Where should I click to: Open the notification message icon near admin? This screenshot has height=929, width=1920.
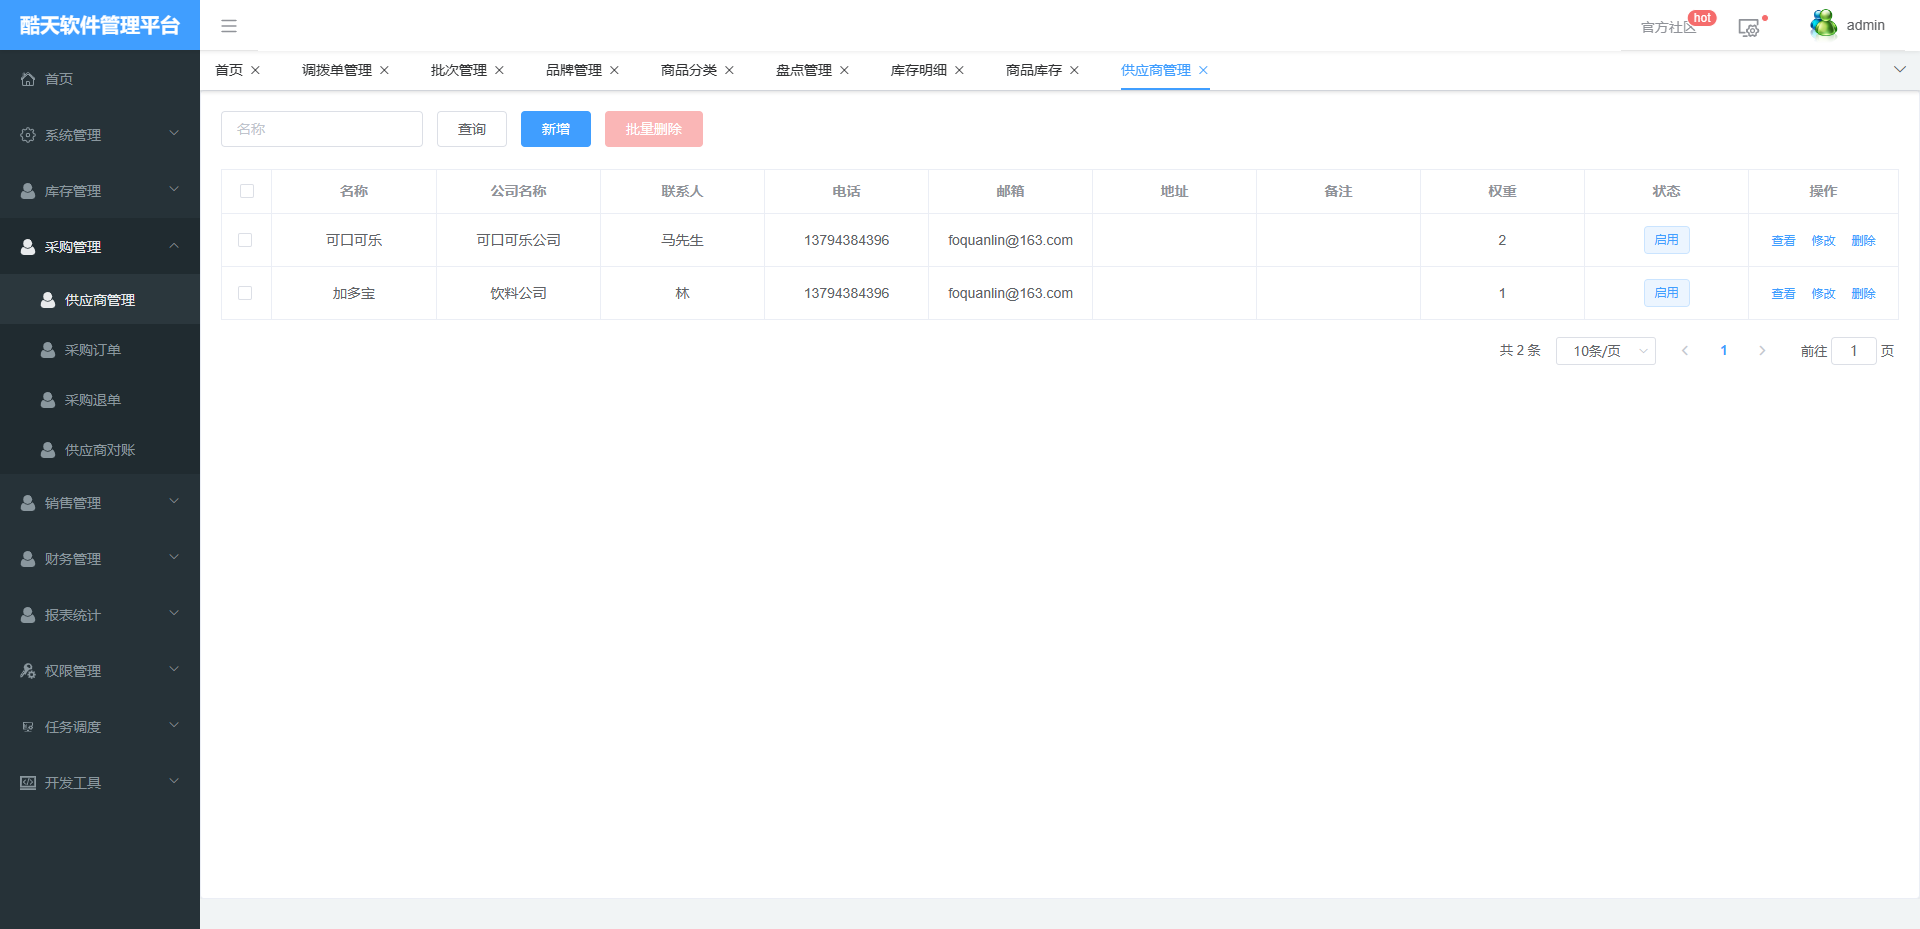click(x=1748, y=28)
